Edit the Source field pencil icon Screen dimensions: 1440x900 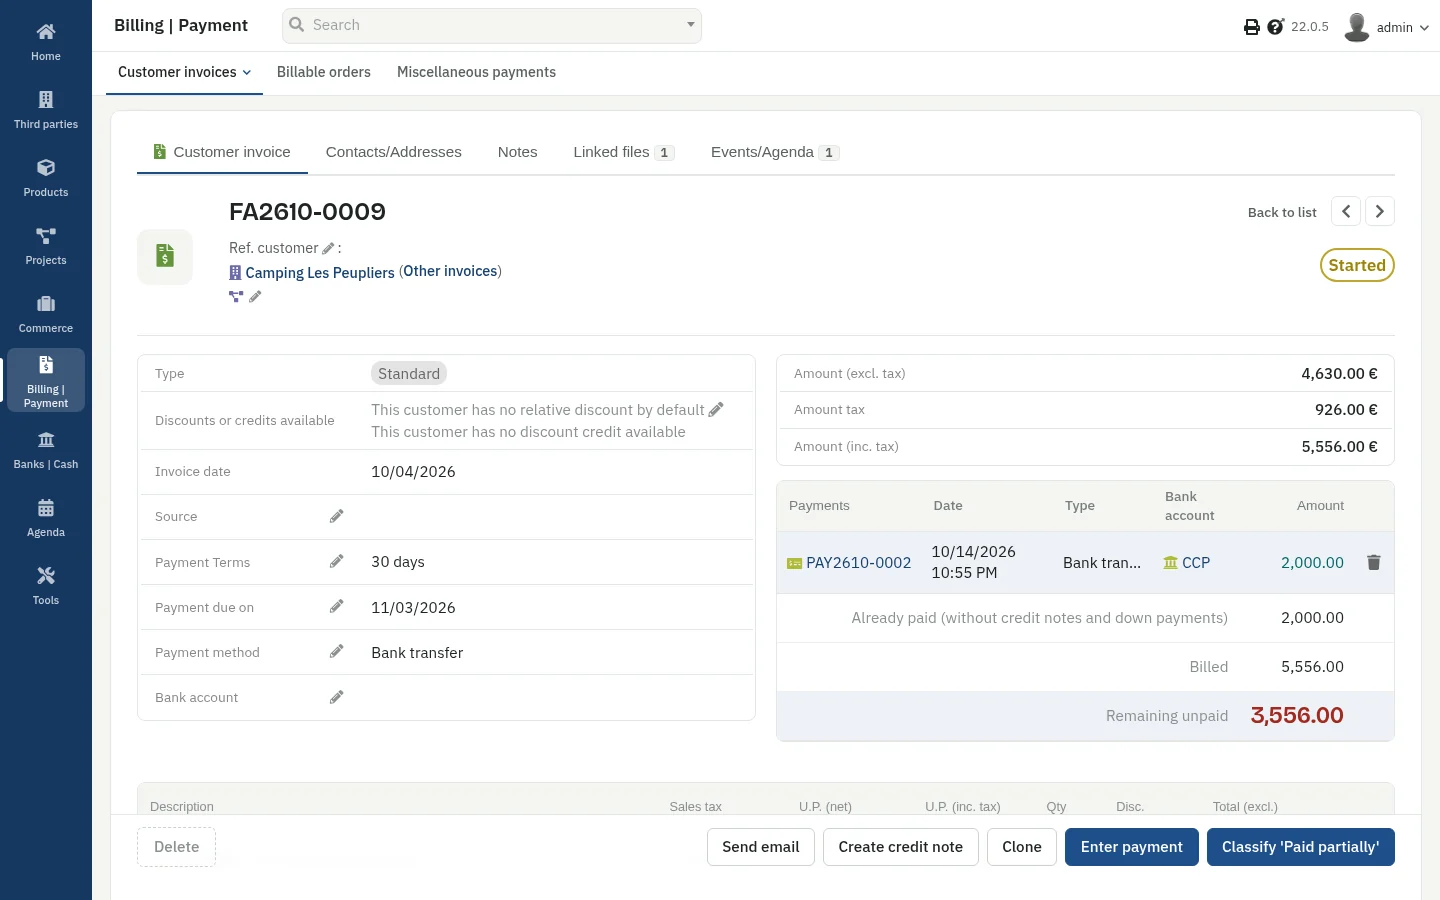click(337, 516)
